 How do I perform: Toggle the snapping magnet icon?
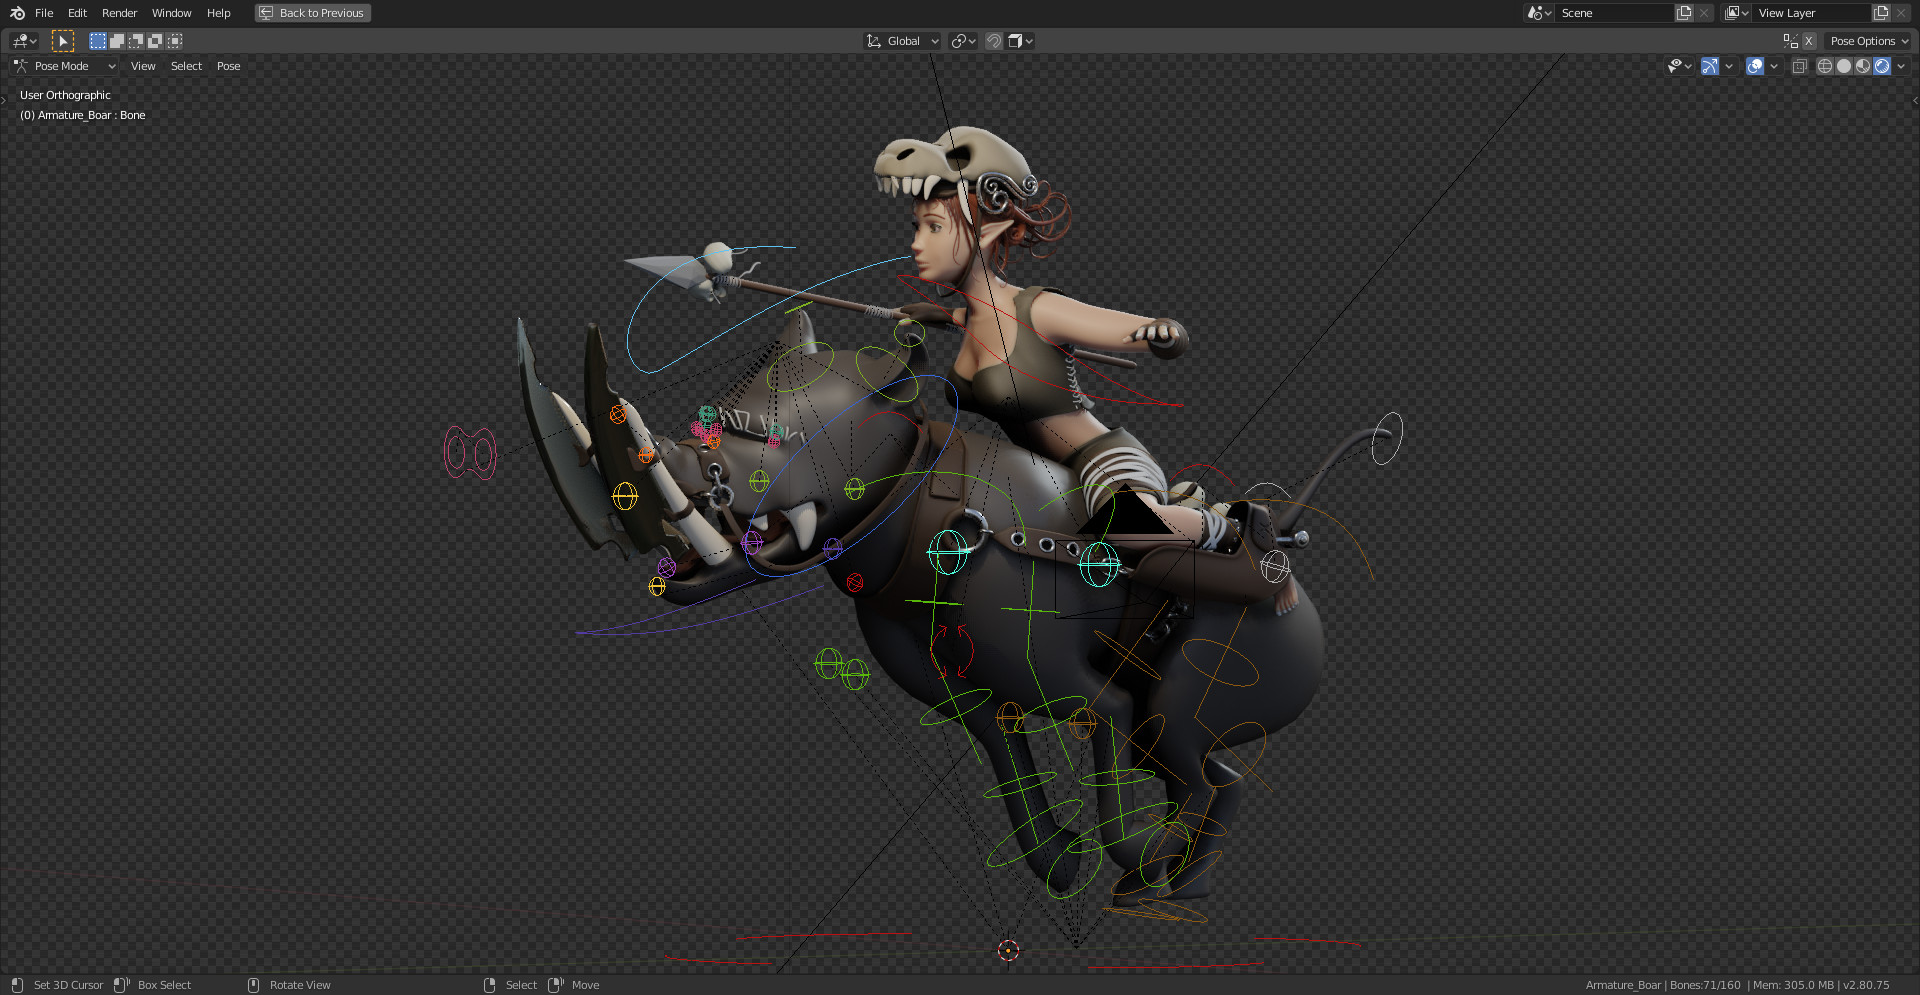point(994,41)
